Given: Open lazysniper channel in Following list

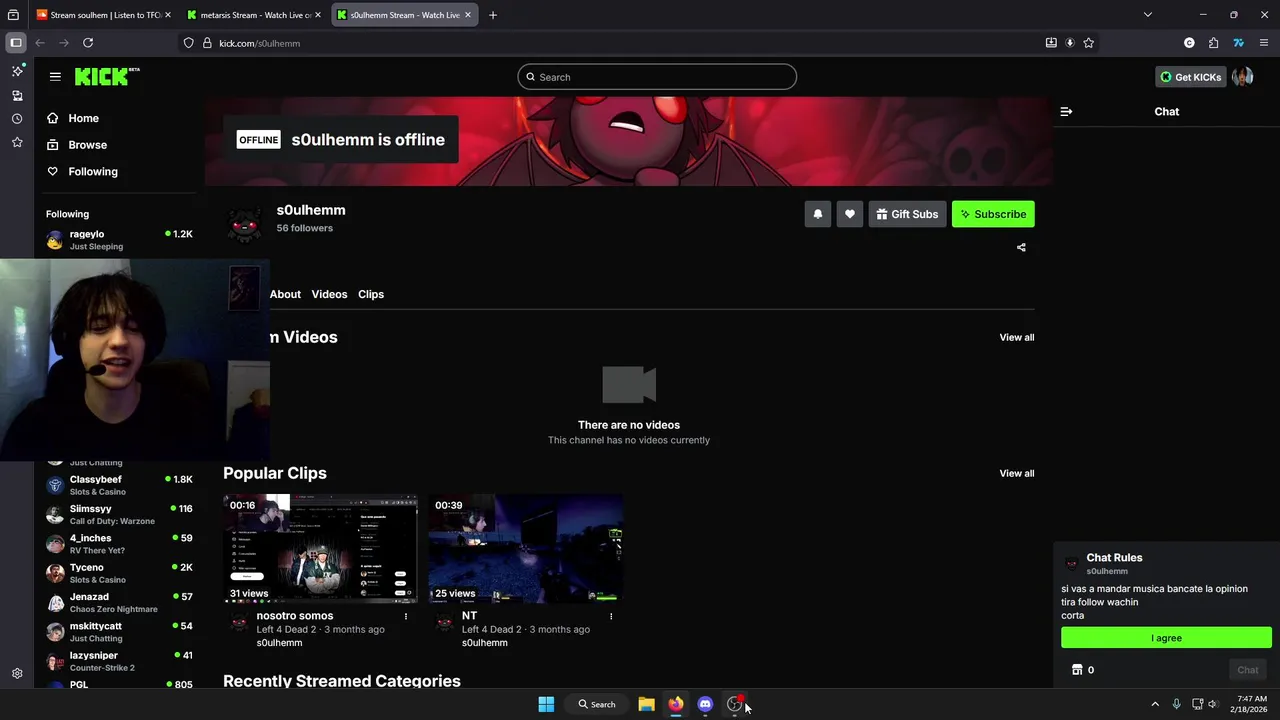Looking at the screenshot, I should pos(119,661).
